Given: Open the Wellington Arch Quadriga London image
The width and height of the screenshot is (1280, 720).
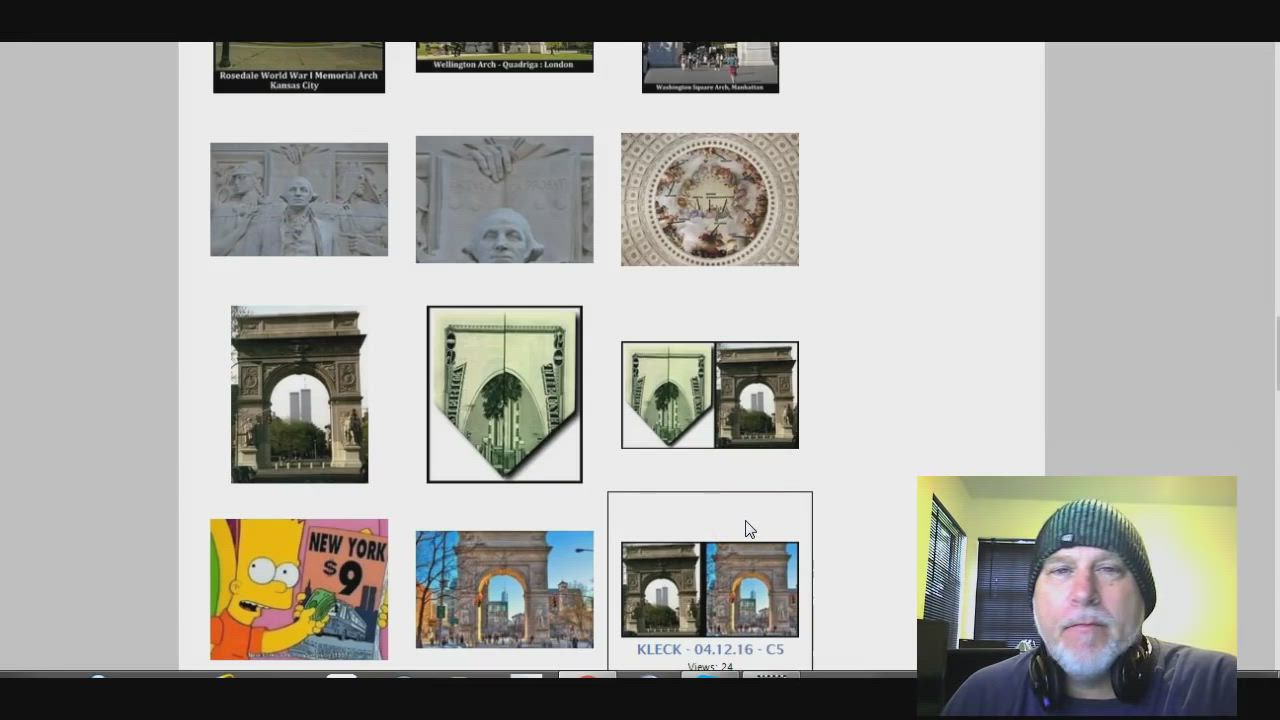Looking at the screenshot, I should [504, 56].
